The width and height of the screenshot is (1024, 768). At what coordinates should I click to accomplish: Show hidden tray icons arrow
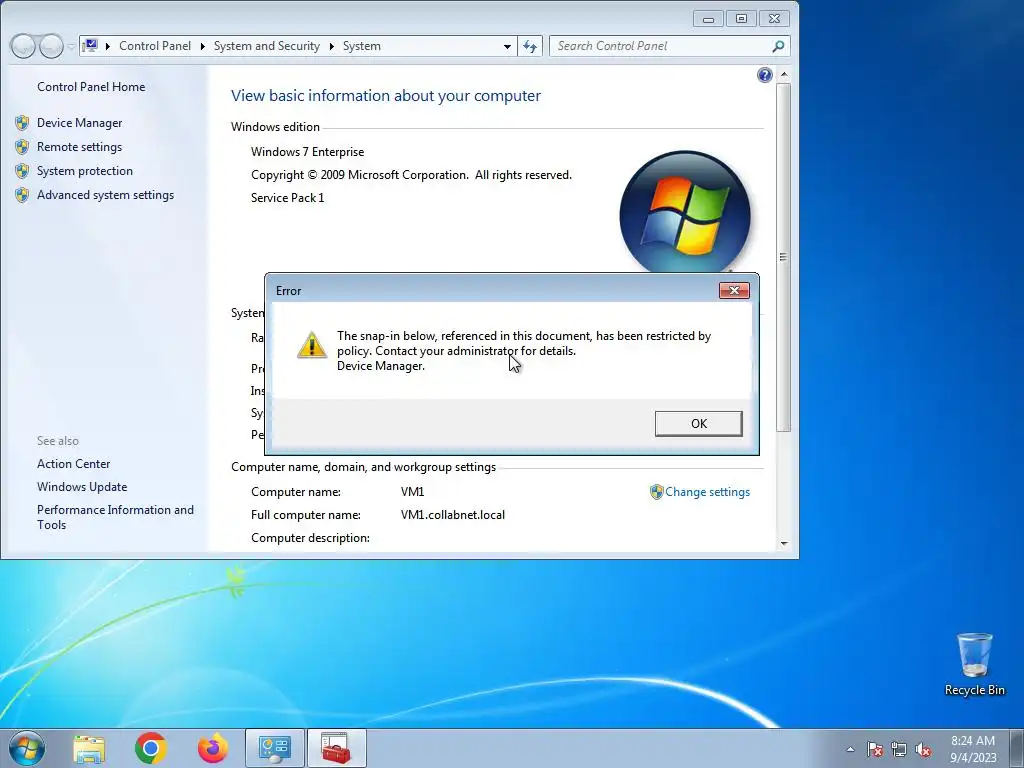click(850, 749)
